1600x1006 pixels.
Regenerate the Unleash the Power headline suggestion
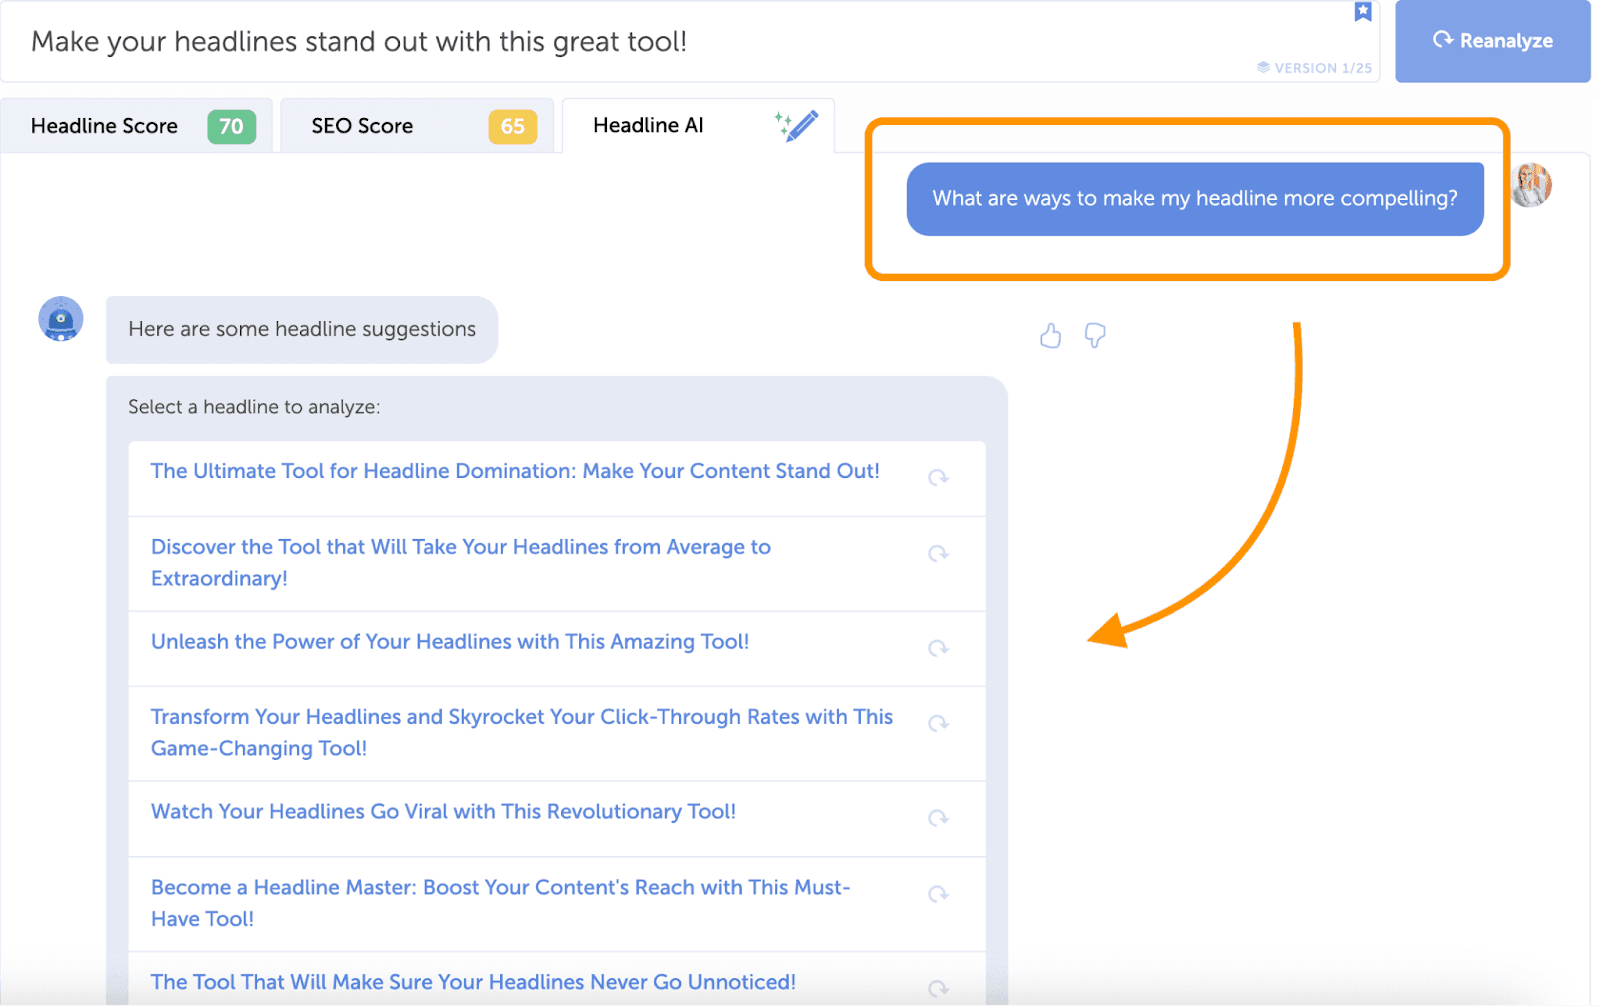(938, 648)
